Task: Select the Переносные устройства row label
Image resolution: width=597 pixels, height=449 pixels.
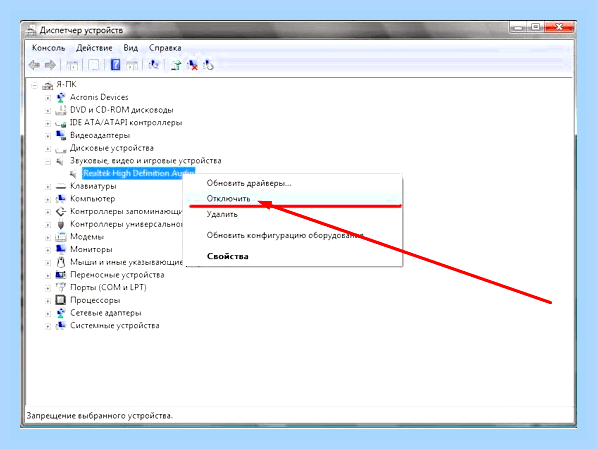Action: (117, 275)
